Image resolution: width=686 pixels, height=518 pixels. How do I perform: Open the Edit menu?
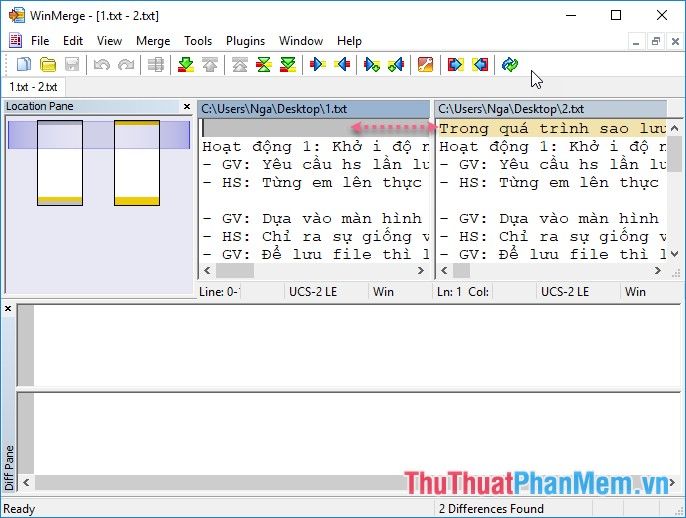73,41
